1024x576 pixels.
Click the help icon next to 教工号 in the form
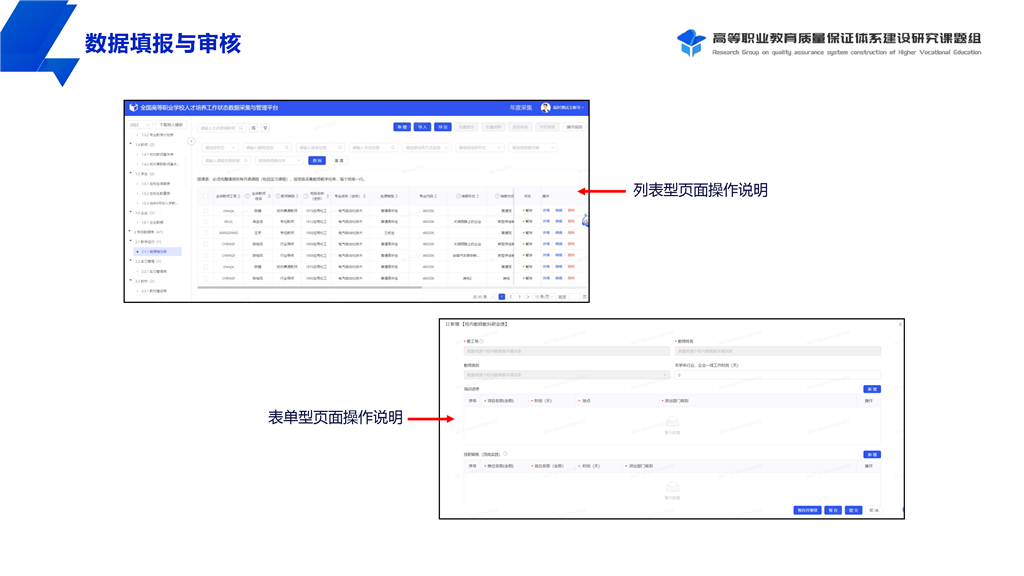coord(482,341)
